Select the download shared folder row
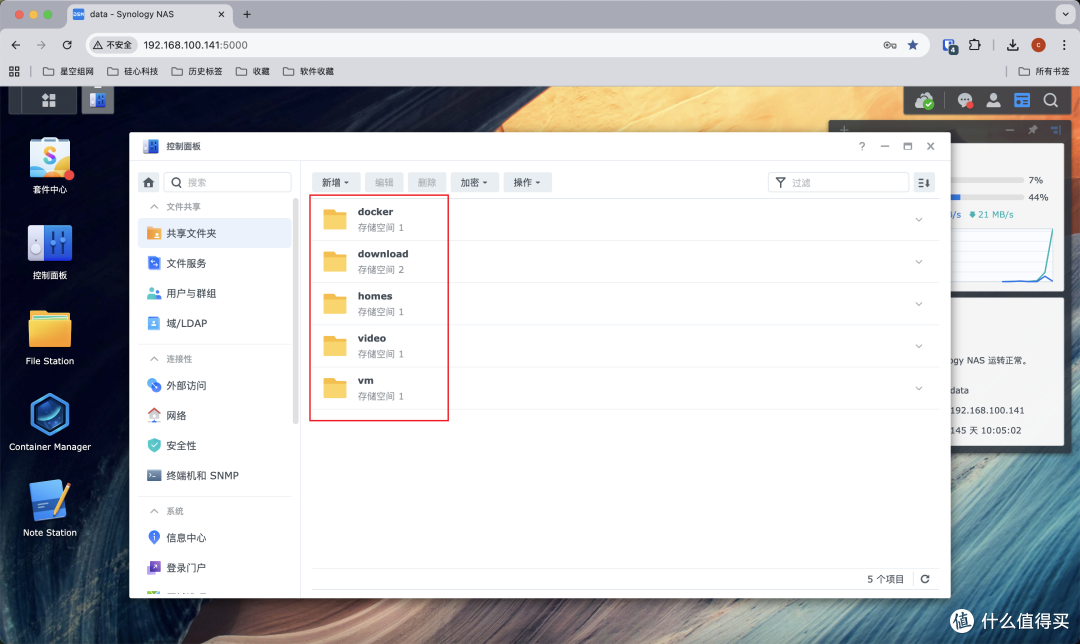 pyautogui.click(x=625, y=262)
